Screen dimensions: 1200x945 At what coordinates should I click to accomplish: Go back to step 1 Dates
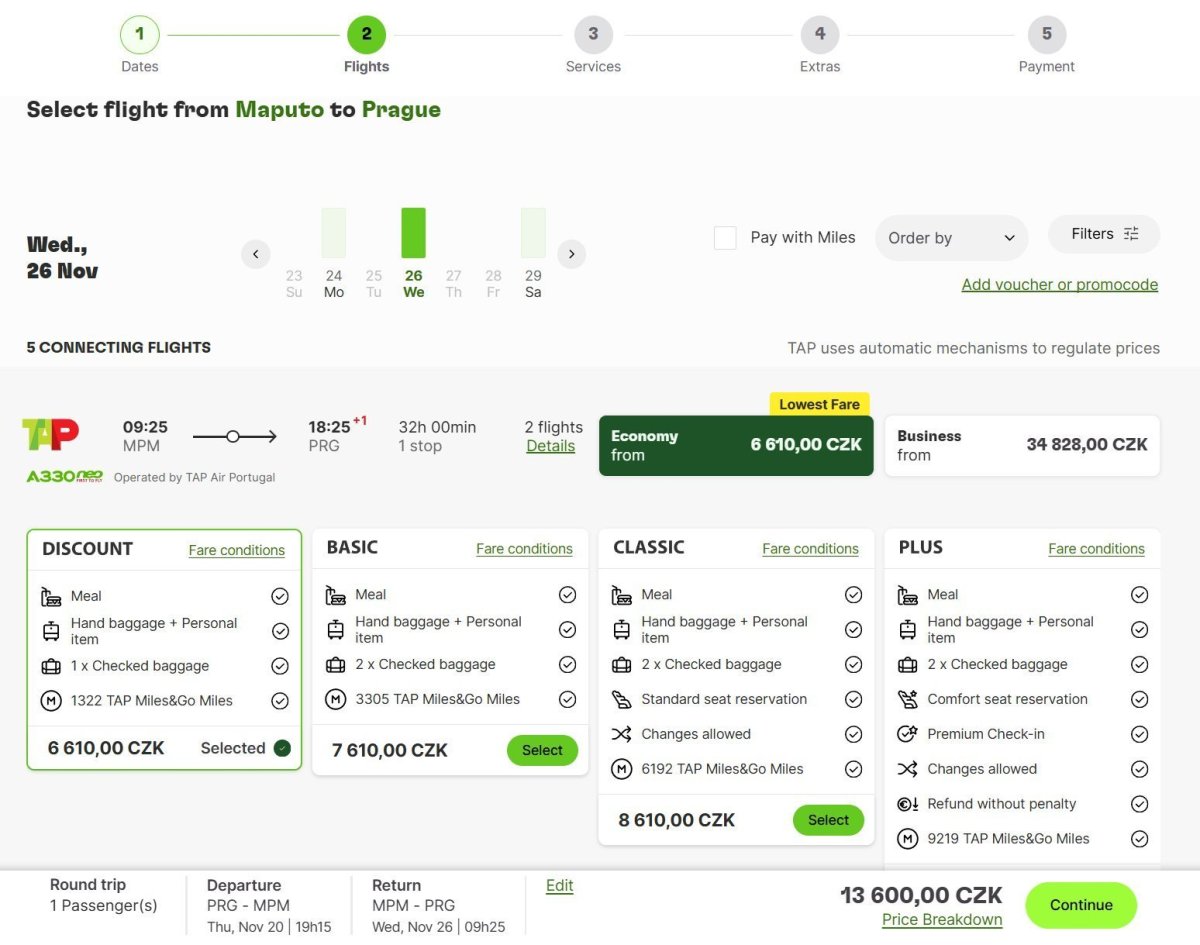139,35
